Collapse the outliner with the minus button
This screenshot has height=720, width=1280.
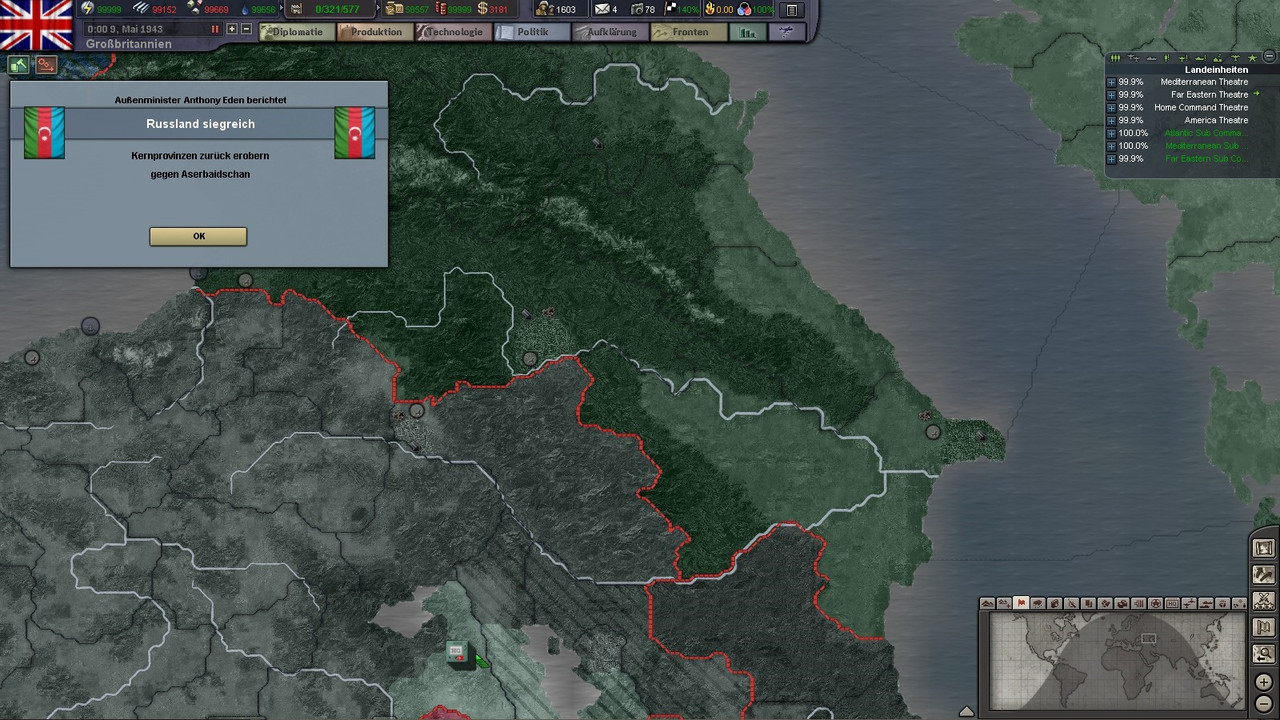[1269, 57]
